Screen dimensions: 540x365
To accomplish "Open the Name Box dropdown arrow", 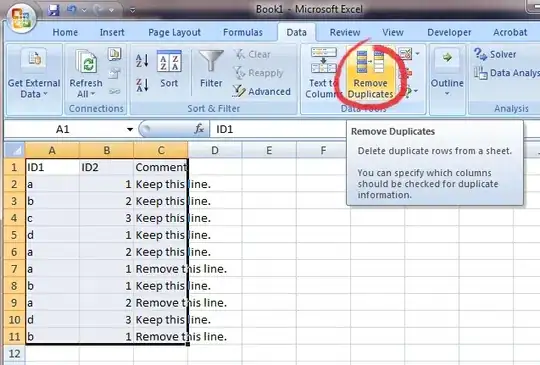I will (x=130, y=129).
